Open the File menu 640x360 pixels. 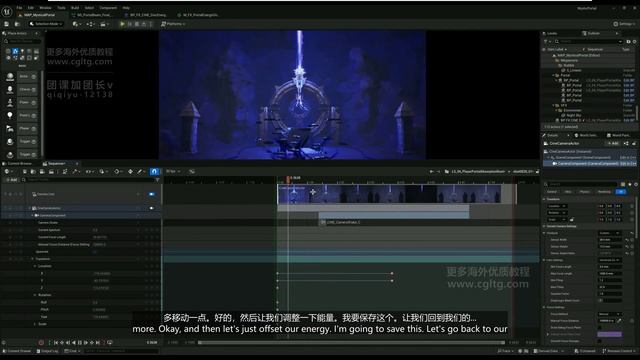tap(19, 8)
